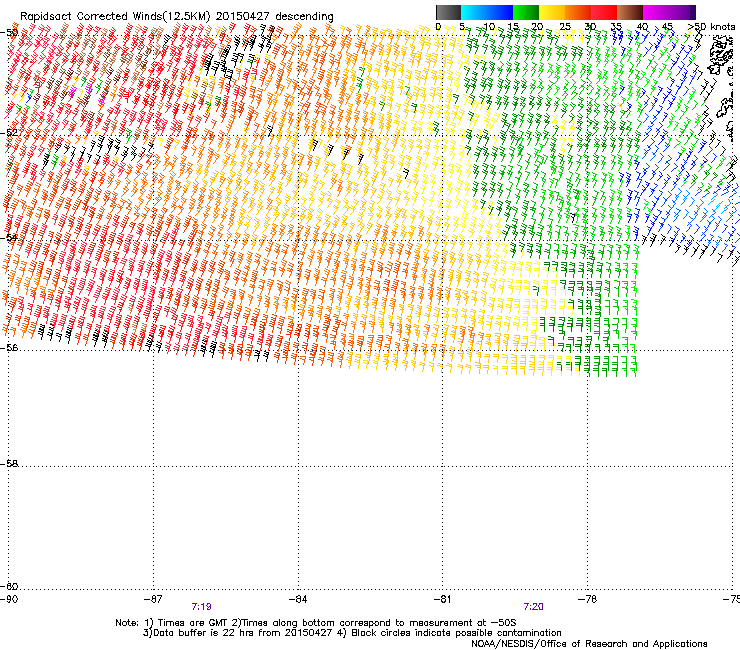This screenshot has width=740, height=650.
Task: Click the '-90' longitude axis label
Action: click(x=9, y=599)
